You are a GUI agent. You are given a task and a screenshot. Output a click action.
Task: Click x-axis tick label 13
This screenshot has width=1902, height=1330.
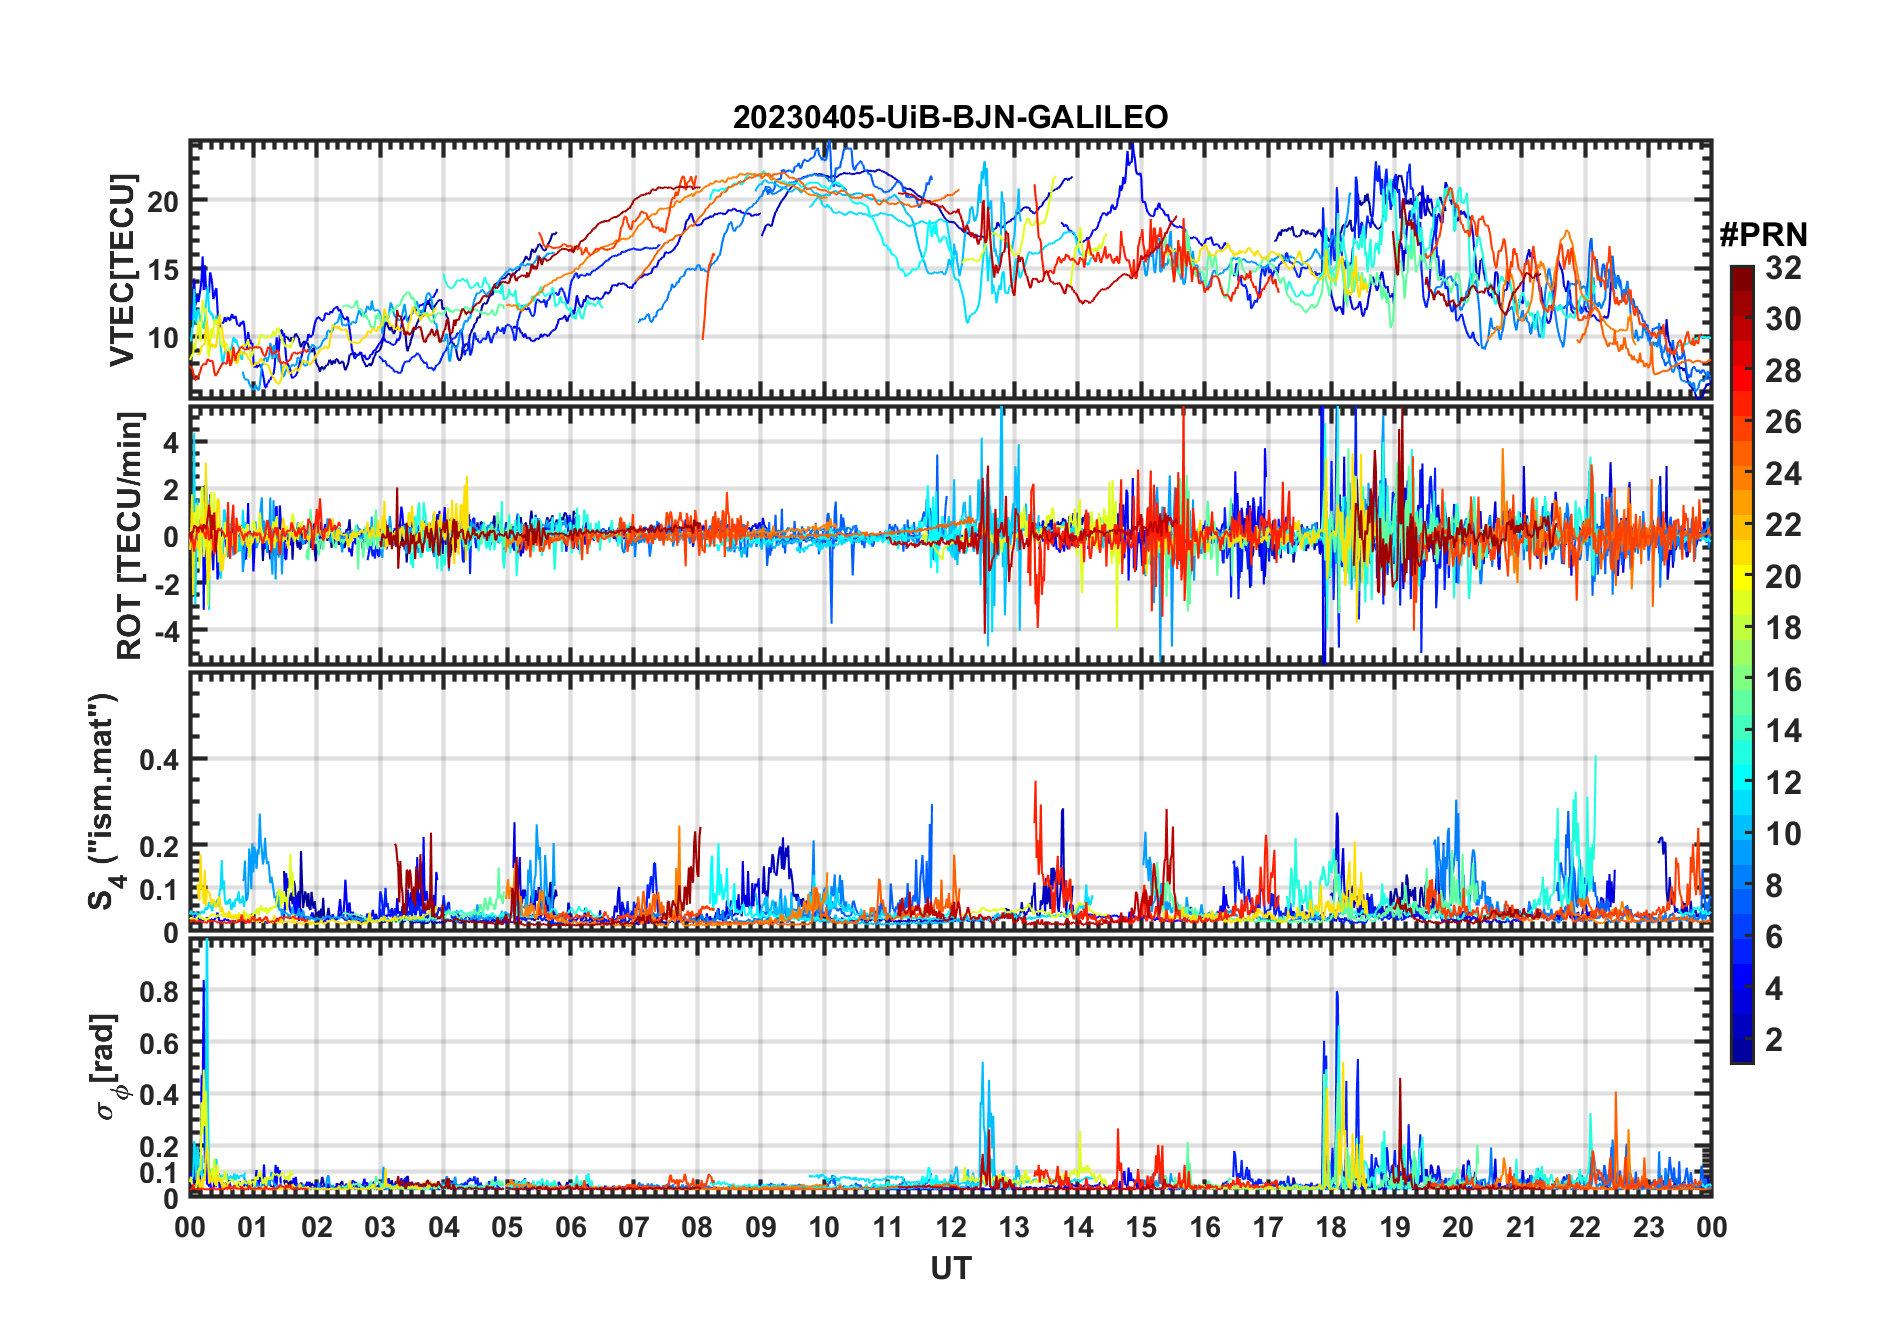[x=1014, y=1227]
